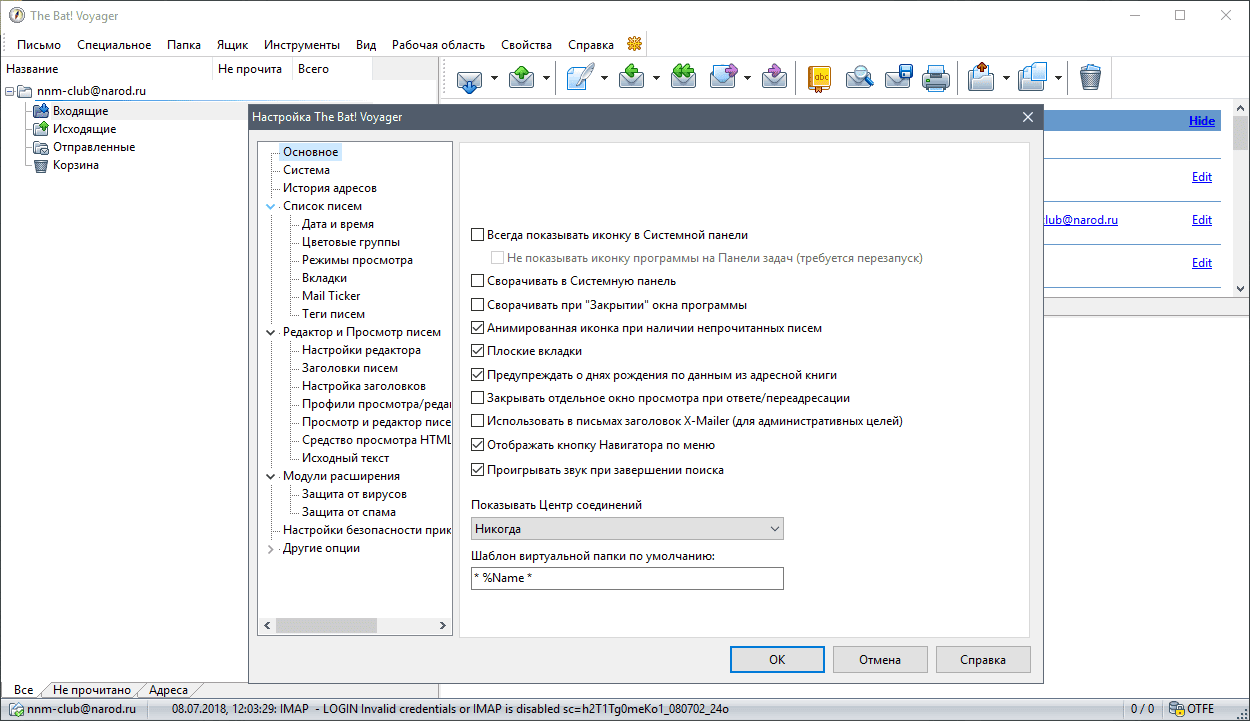Click the settings tree horizontal scrollbar thumb

[326, 626]
